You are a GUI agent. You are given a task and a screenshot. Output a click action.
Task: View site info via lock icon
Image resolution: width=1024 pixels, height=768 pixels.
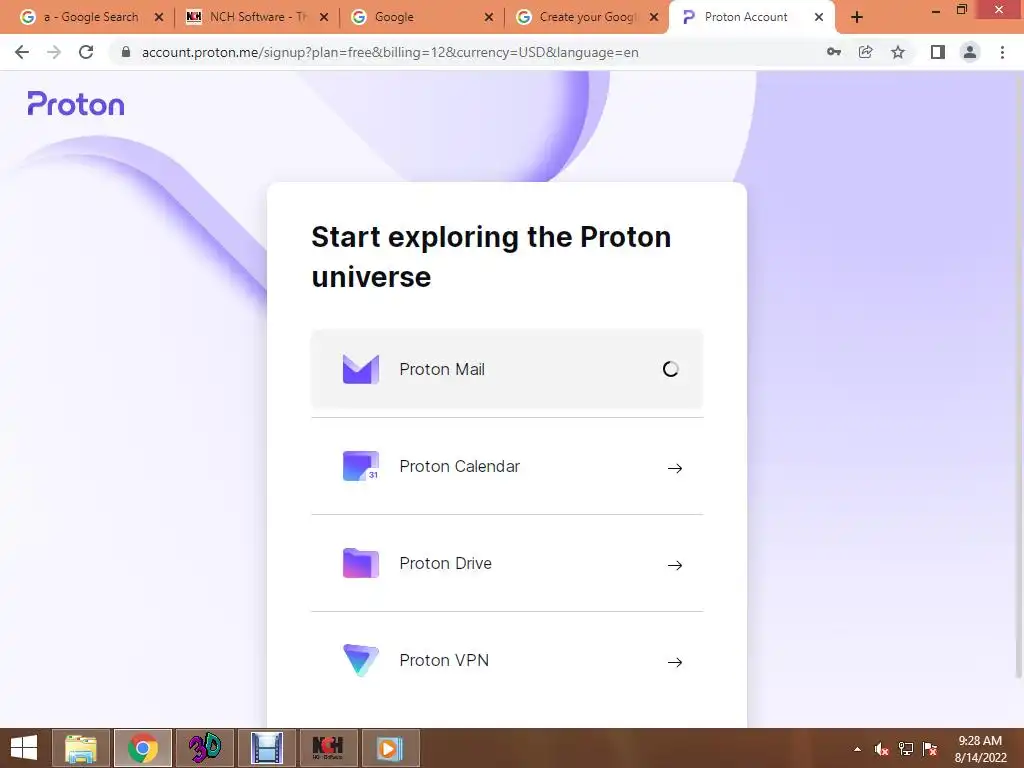pyautogui.click(x=126, y=52)
